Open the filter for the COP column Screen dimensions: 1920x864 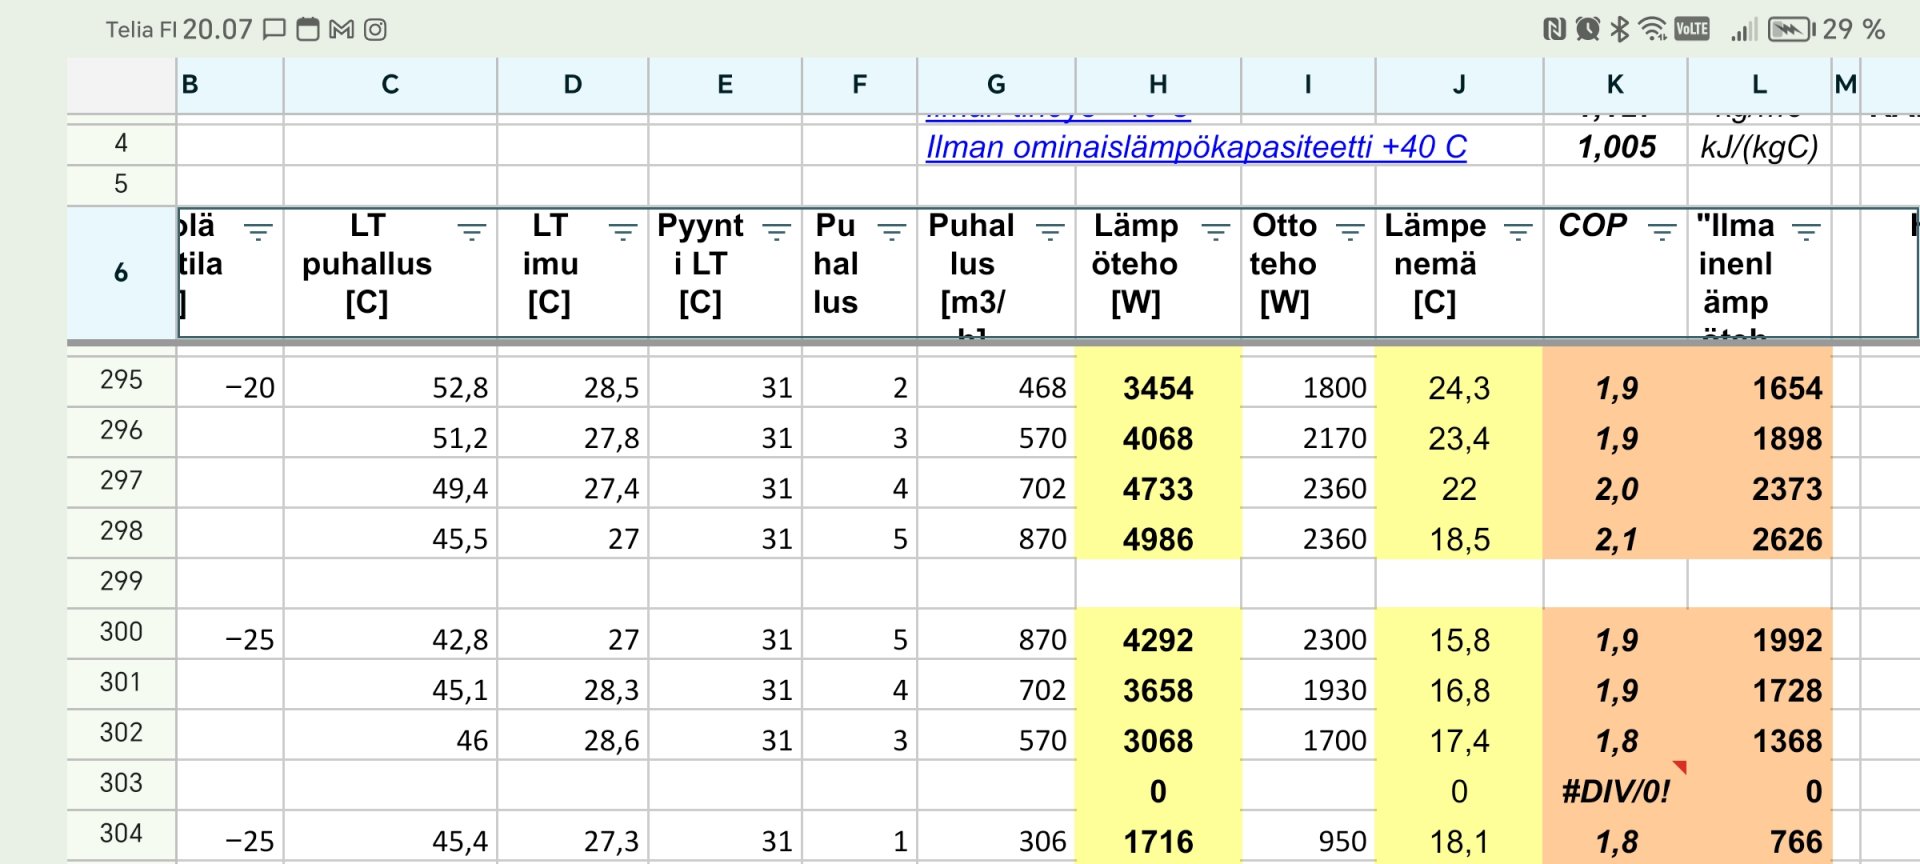pyautogui.click(x=1662, y=232)
